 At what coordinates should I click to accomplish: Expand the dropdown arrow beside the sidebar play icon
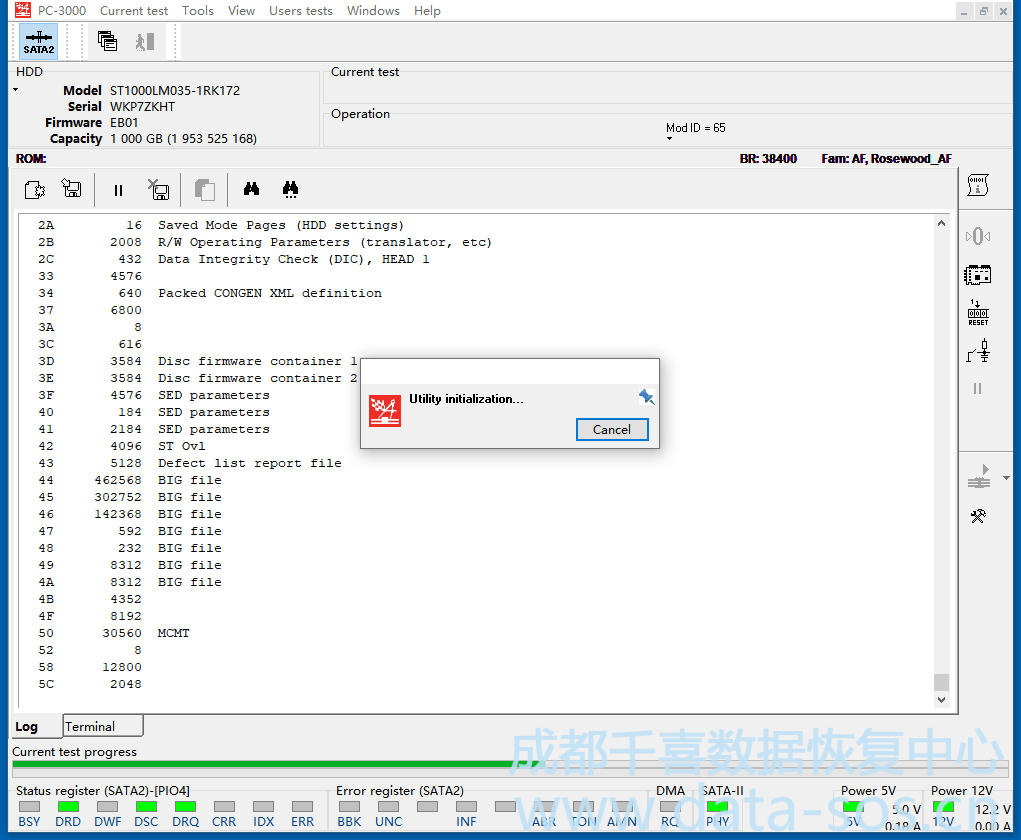(1005, 479)
